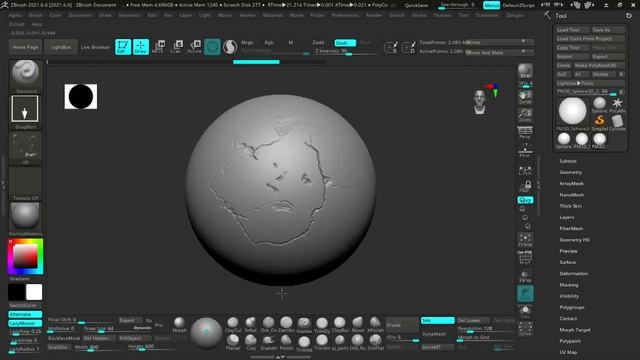This screenshot has height=360, width=640.
Task: Toggle the Mrgb channel button
Action: coord(247,42)
